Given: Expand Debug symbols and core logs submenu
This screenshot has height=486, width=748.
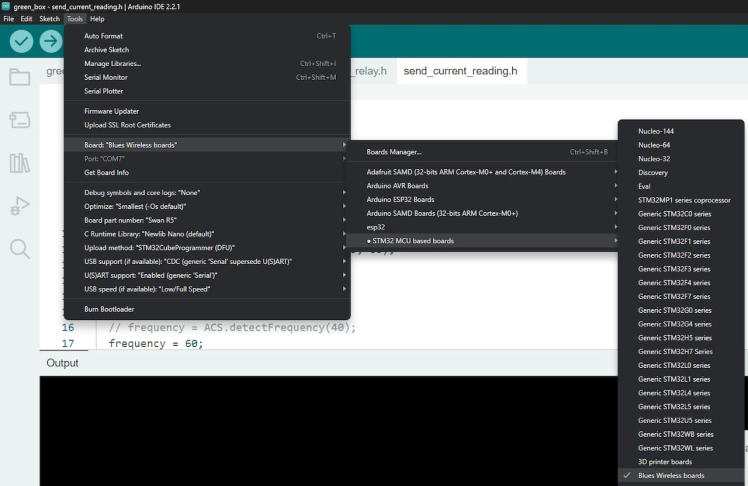Looking at the screenshot, I should [207, 193].
